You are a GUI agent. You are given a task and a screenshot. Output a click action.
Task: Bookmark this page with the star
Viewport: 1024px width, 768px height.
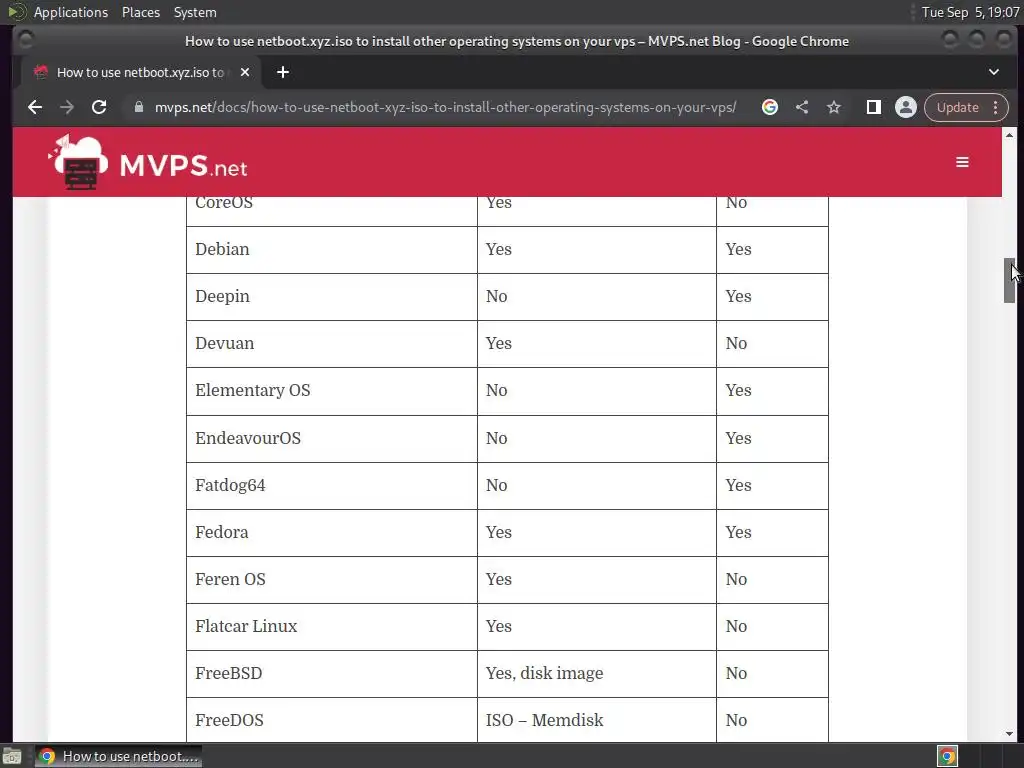834,107
